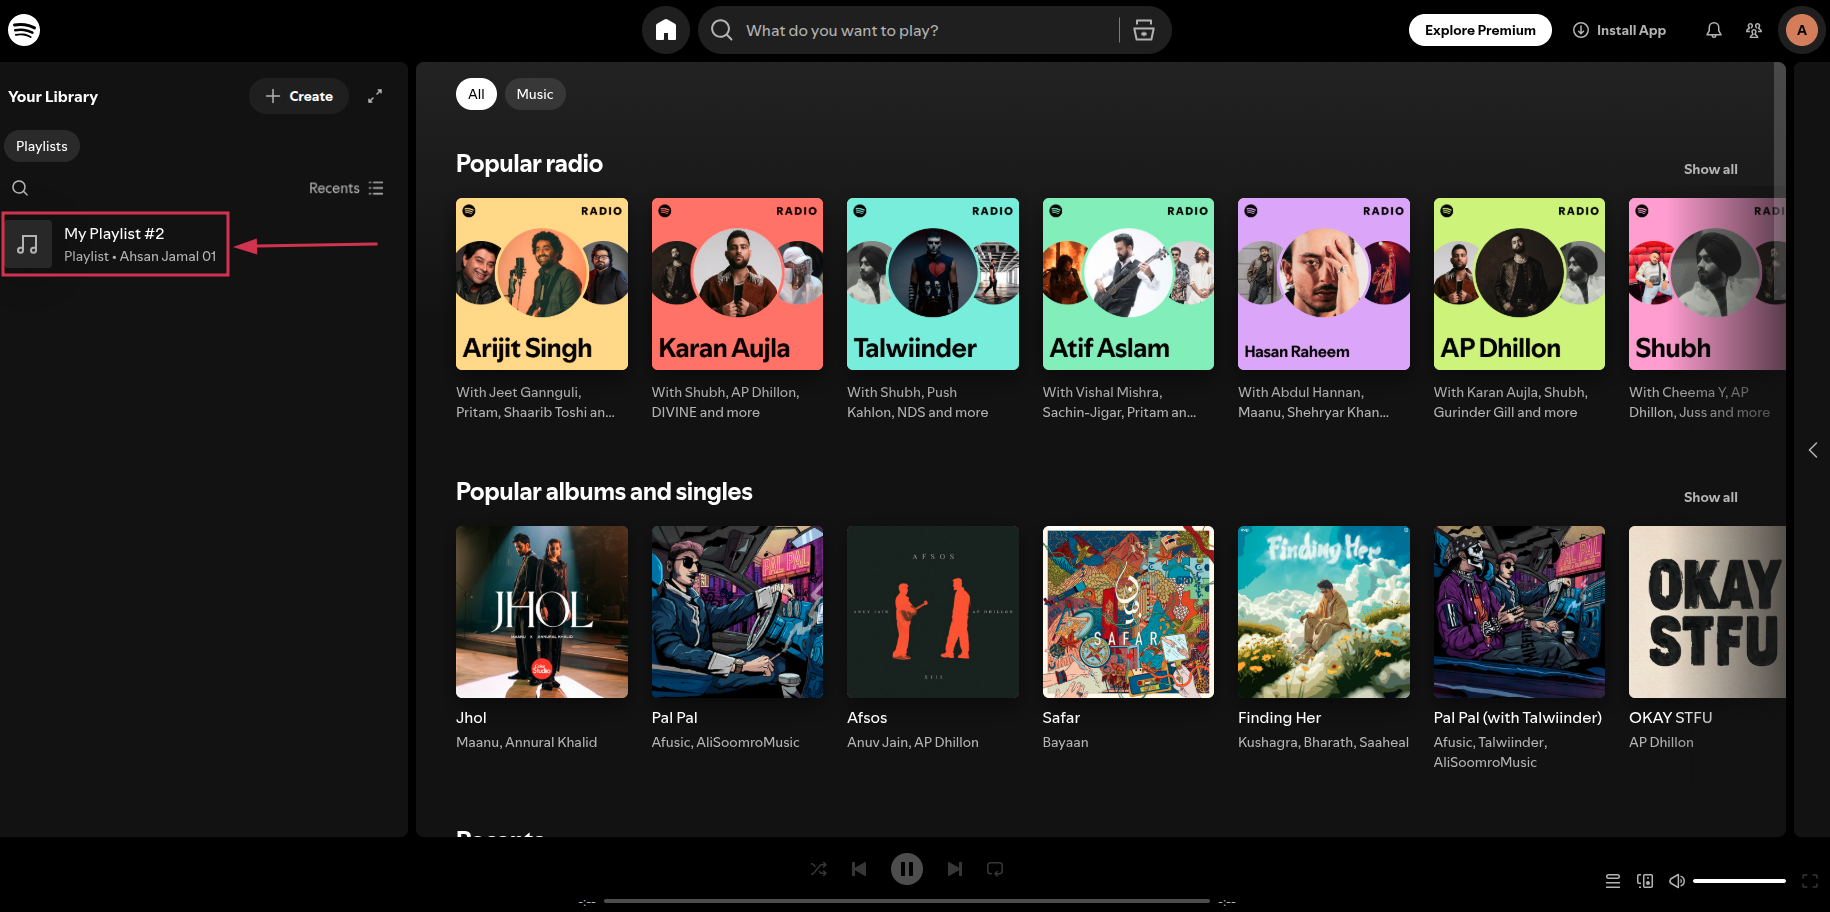
Task: Click artist 'Bayaan' under Safar
Action: pos(1065,742)
